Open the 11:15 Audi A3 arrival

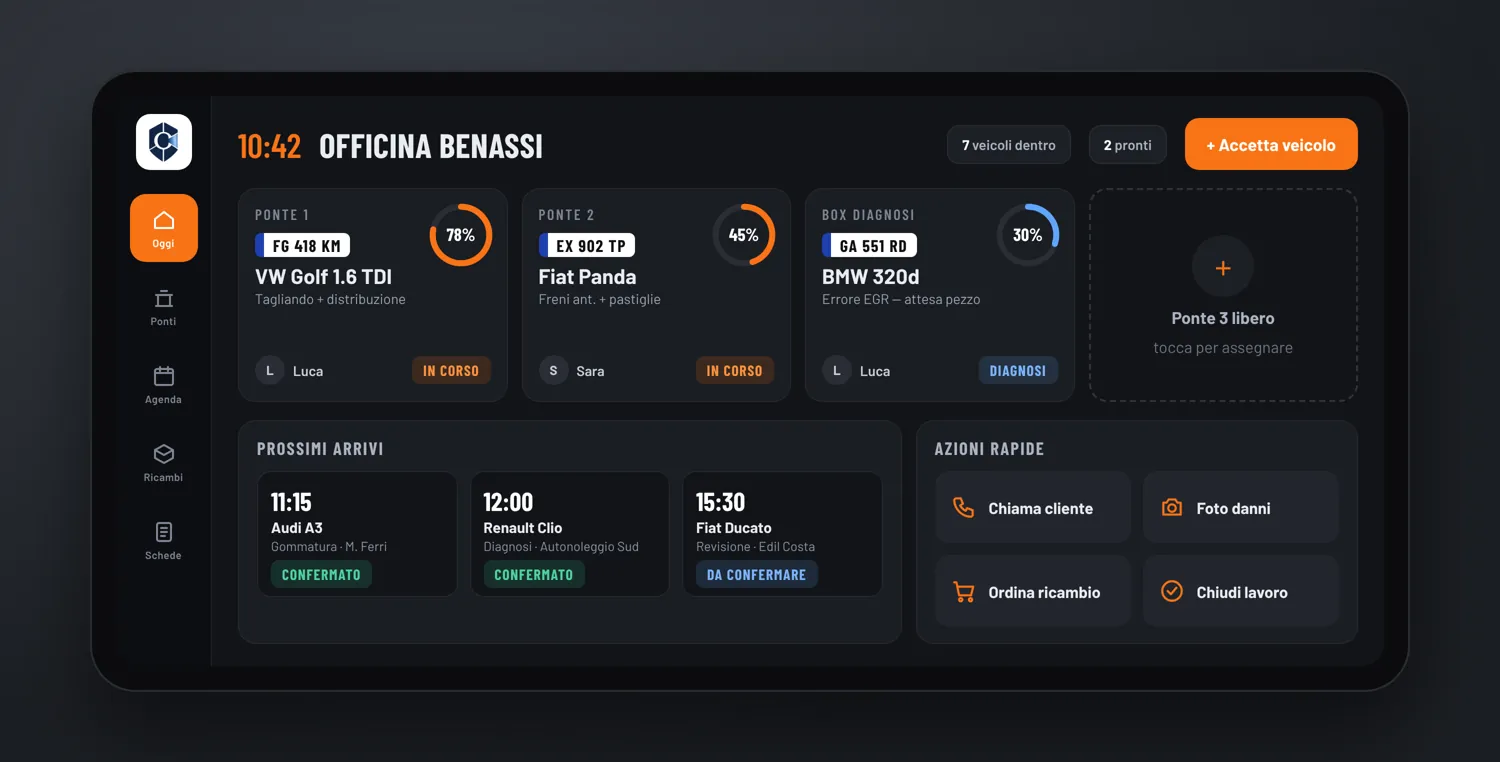(358, 534)
